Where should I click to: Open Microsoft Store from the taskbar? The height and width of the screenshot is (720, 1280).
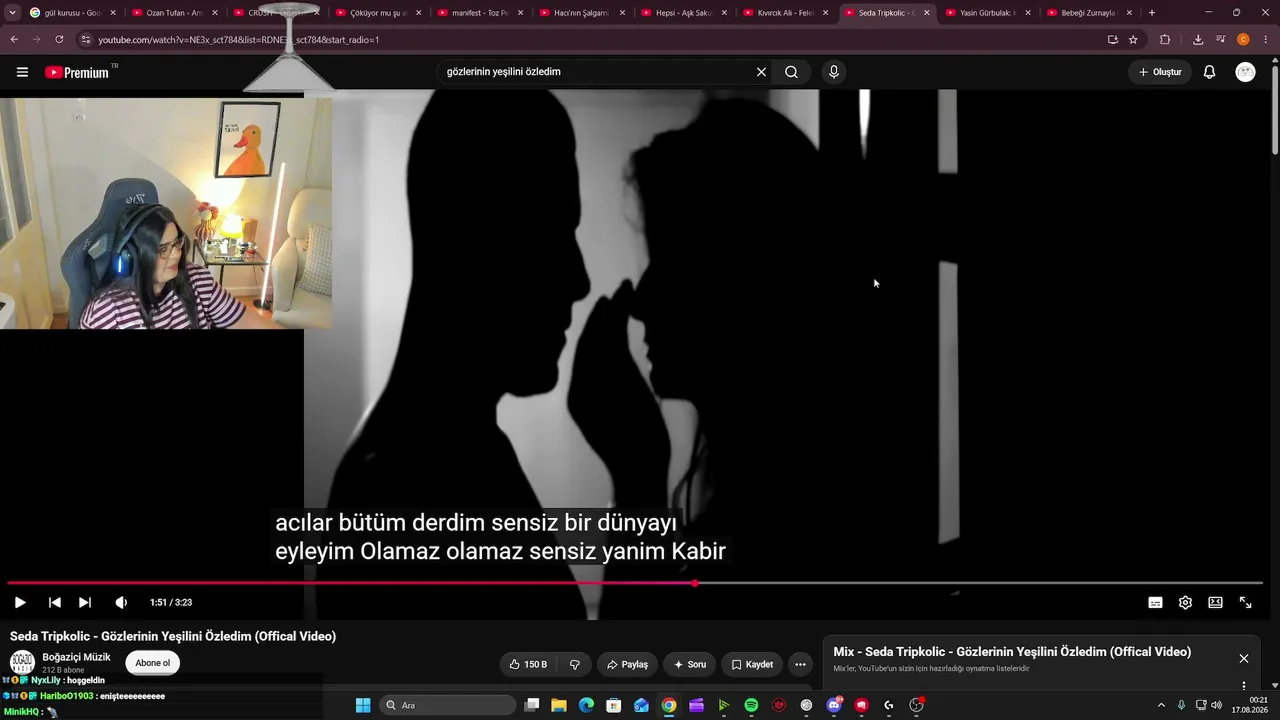pyautogui.click(x=614, y=705)
